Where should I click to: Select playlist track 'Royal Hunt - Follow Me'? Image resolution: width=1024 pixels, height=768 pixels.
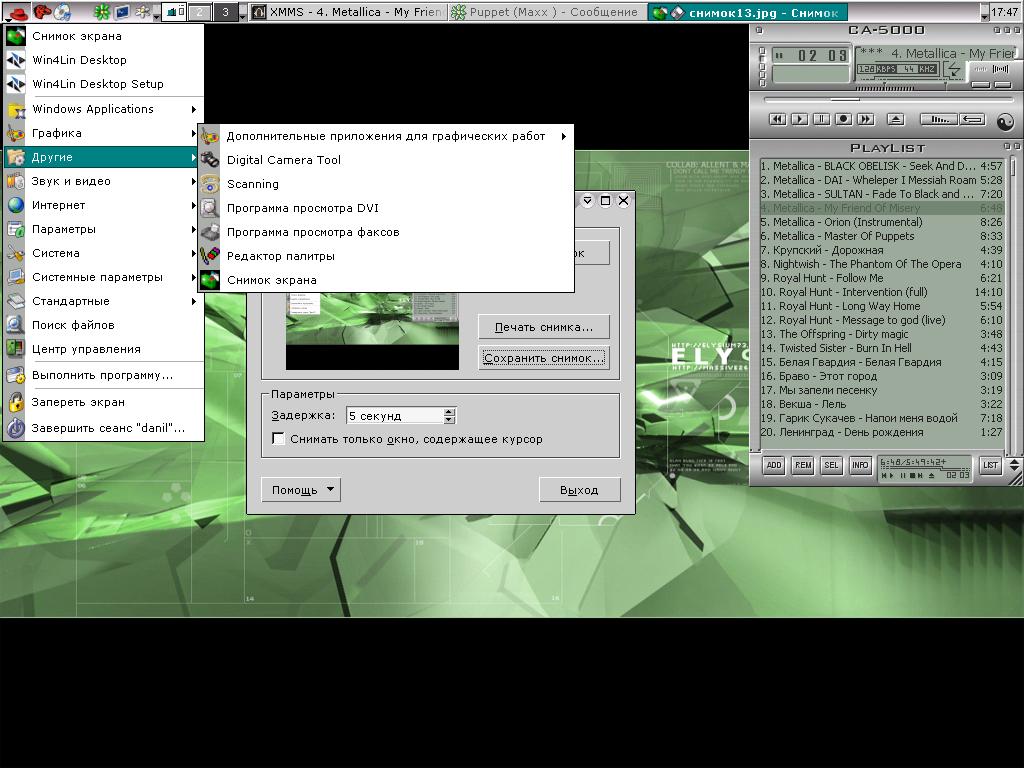[881, 278]
